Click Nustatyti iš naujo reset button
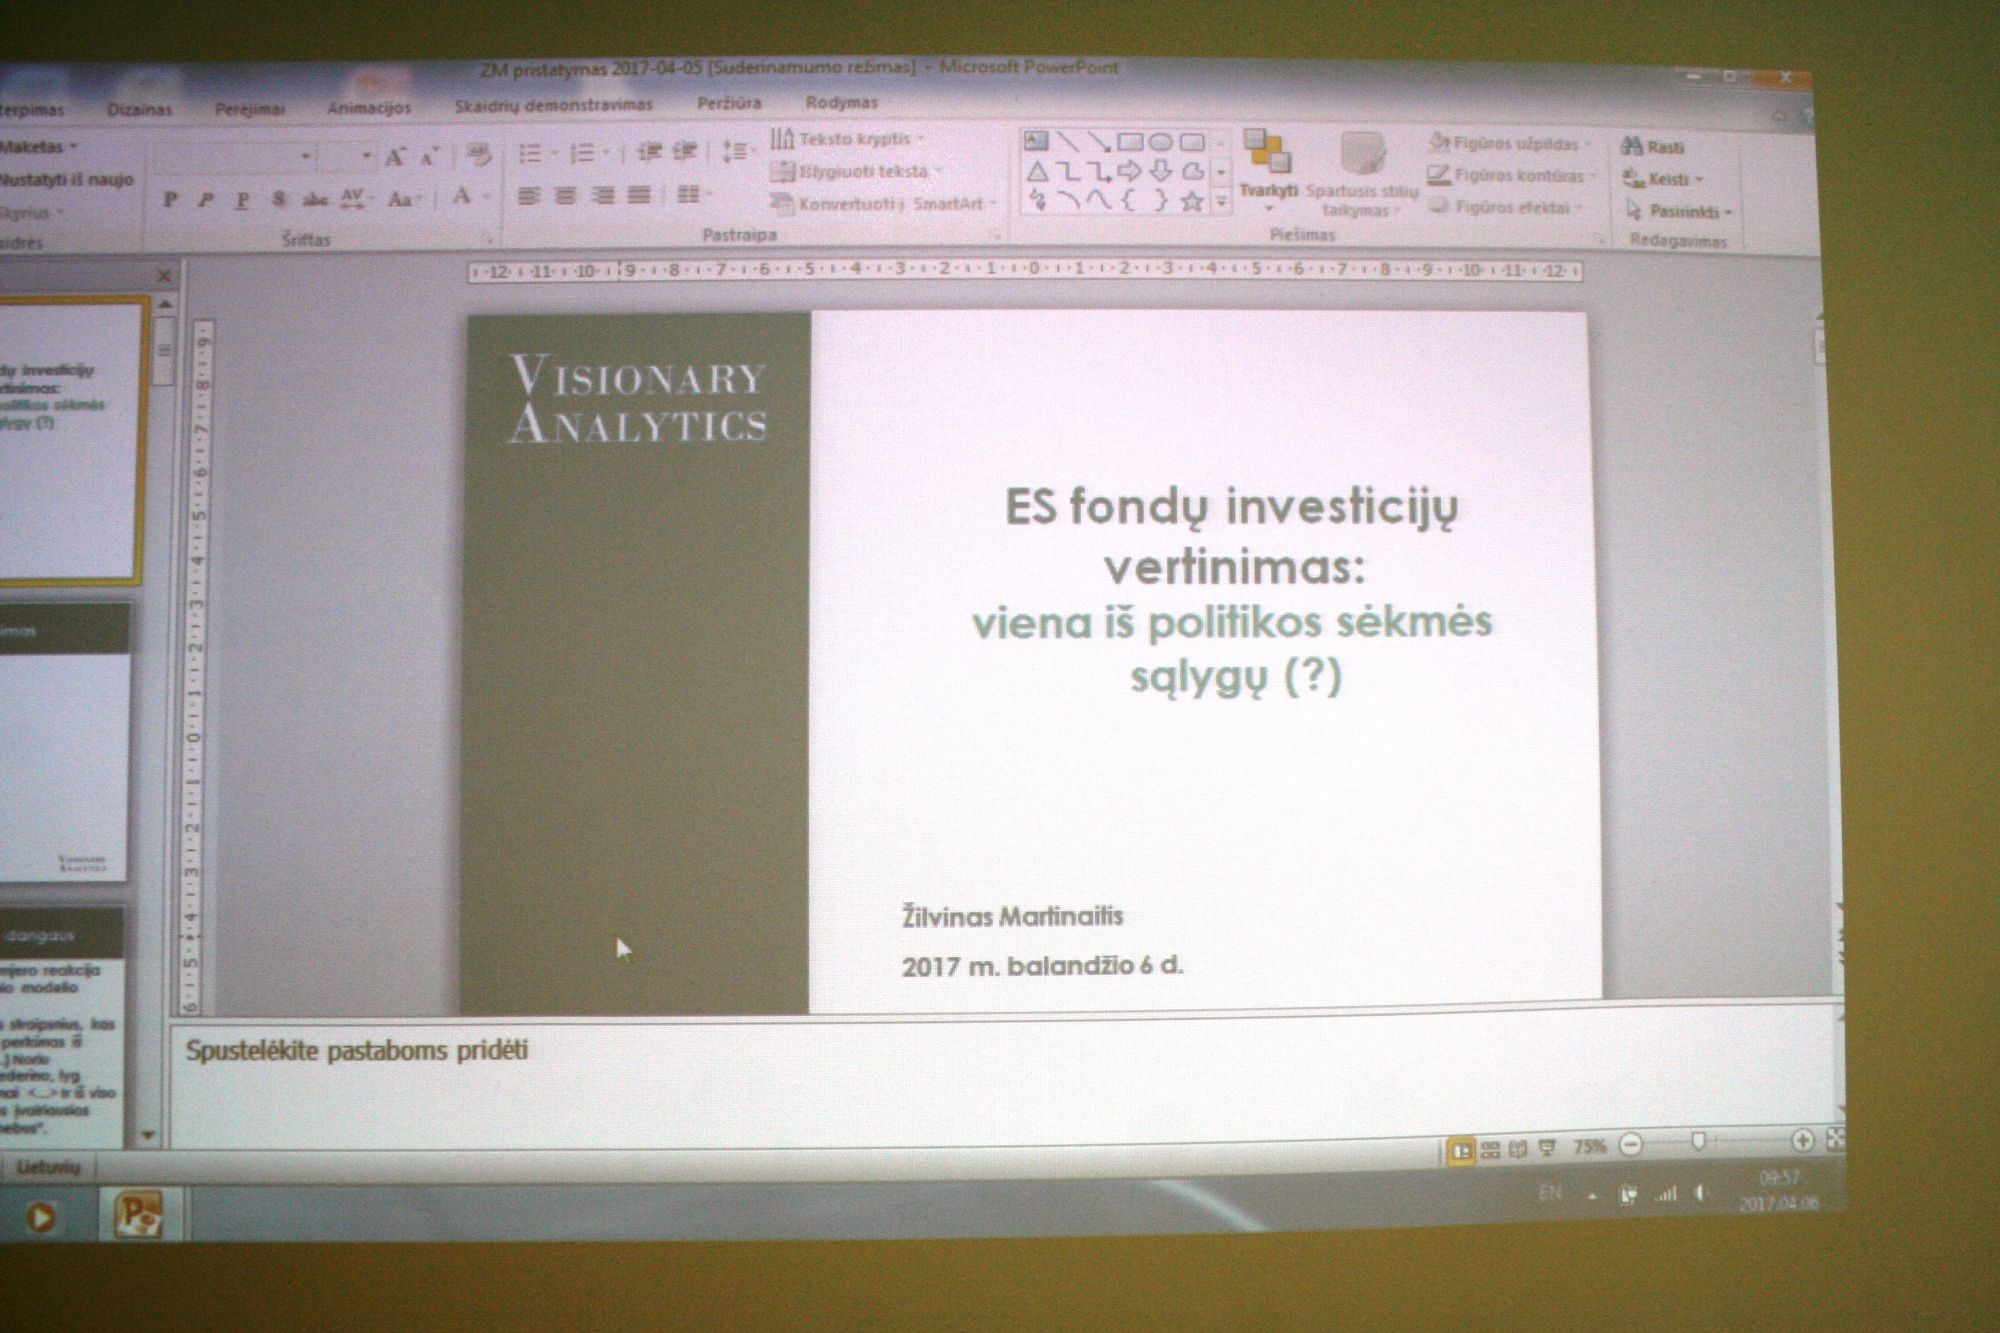Screen dimensions: 2000x1333 pos(66,180)
